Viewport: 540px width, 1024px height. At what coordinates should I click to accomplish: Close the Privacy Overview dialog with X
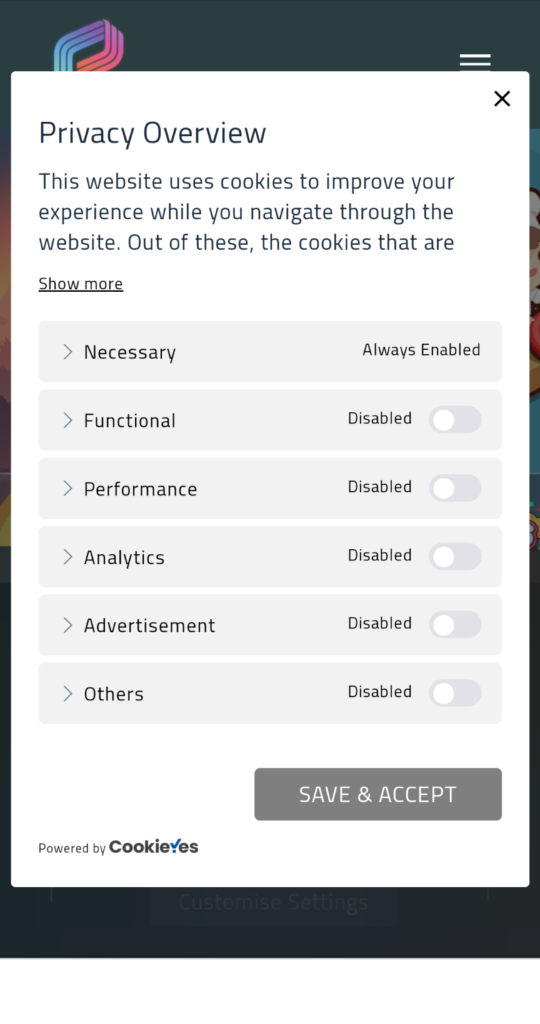[501, 99]
